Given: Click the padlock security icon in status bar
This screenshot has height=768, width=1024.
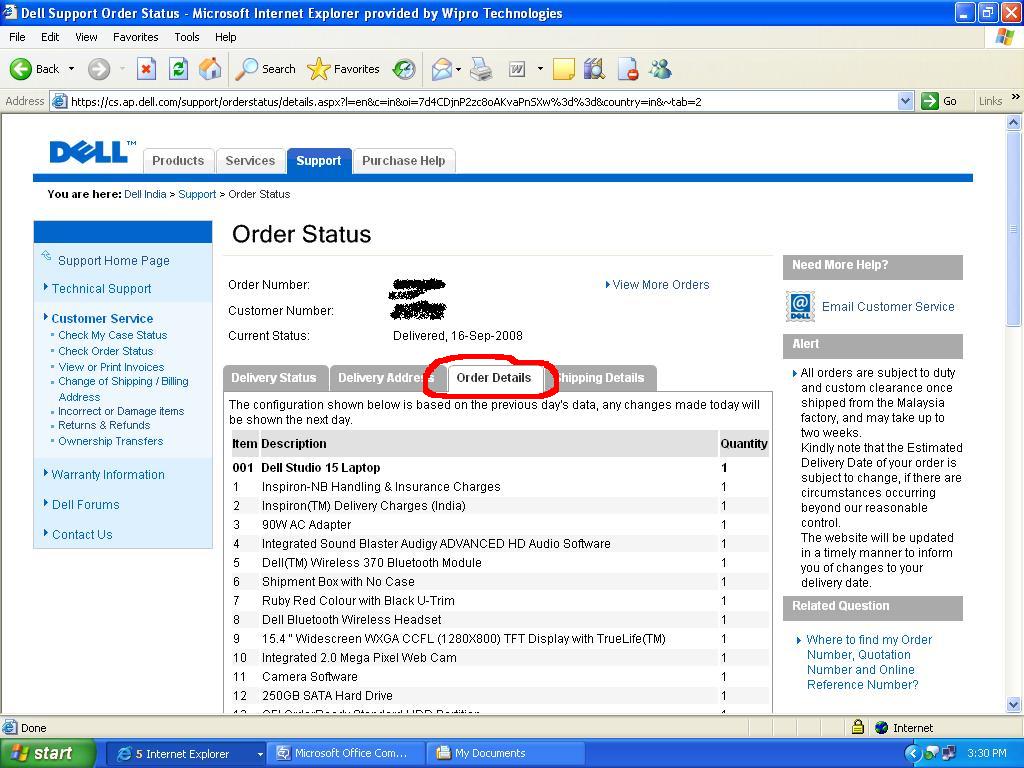Looking at the screenshot, I should (858, 727).
